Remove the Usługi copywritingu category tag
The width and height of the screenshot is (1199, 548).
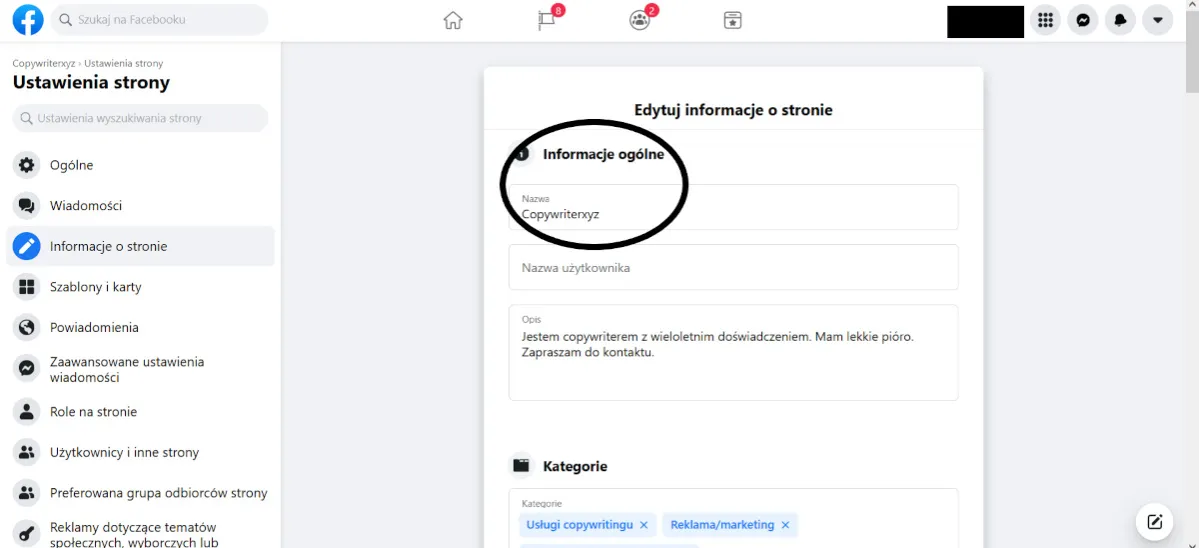(x=644, y=525)
